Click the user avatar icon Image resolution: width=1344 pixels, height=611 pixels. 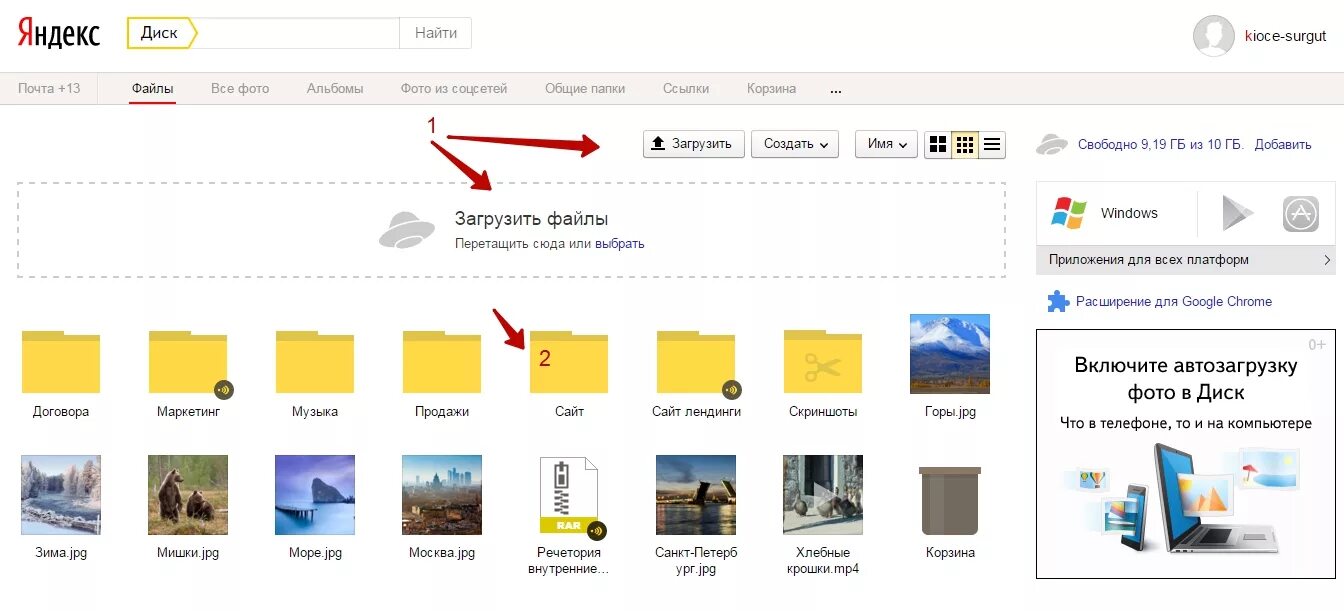pos(1214,36)
